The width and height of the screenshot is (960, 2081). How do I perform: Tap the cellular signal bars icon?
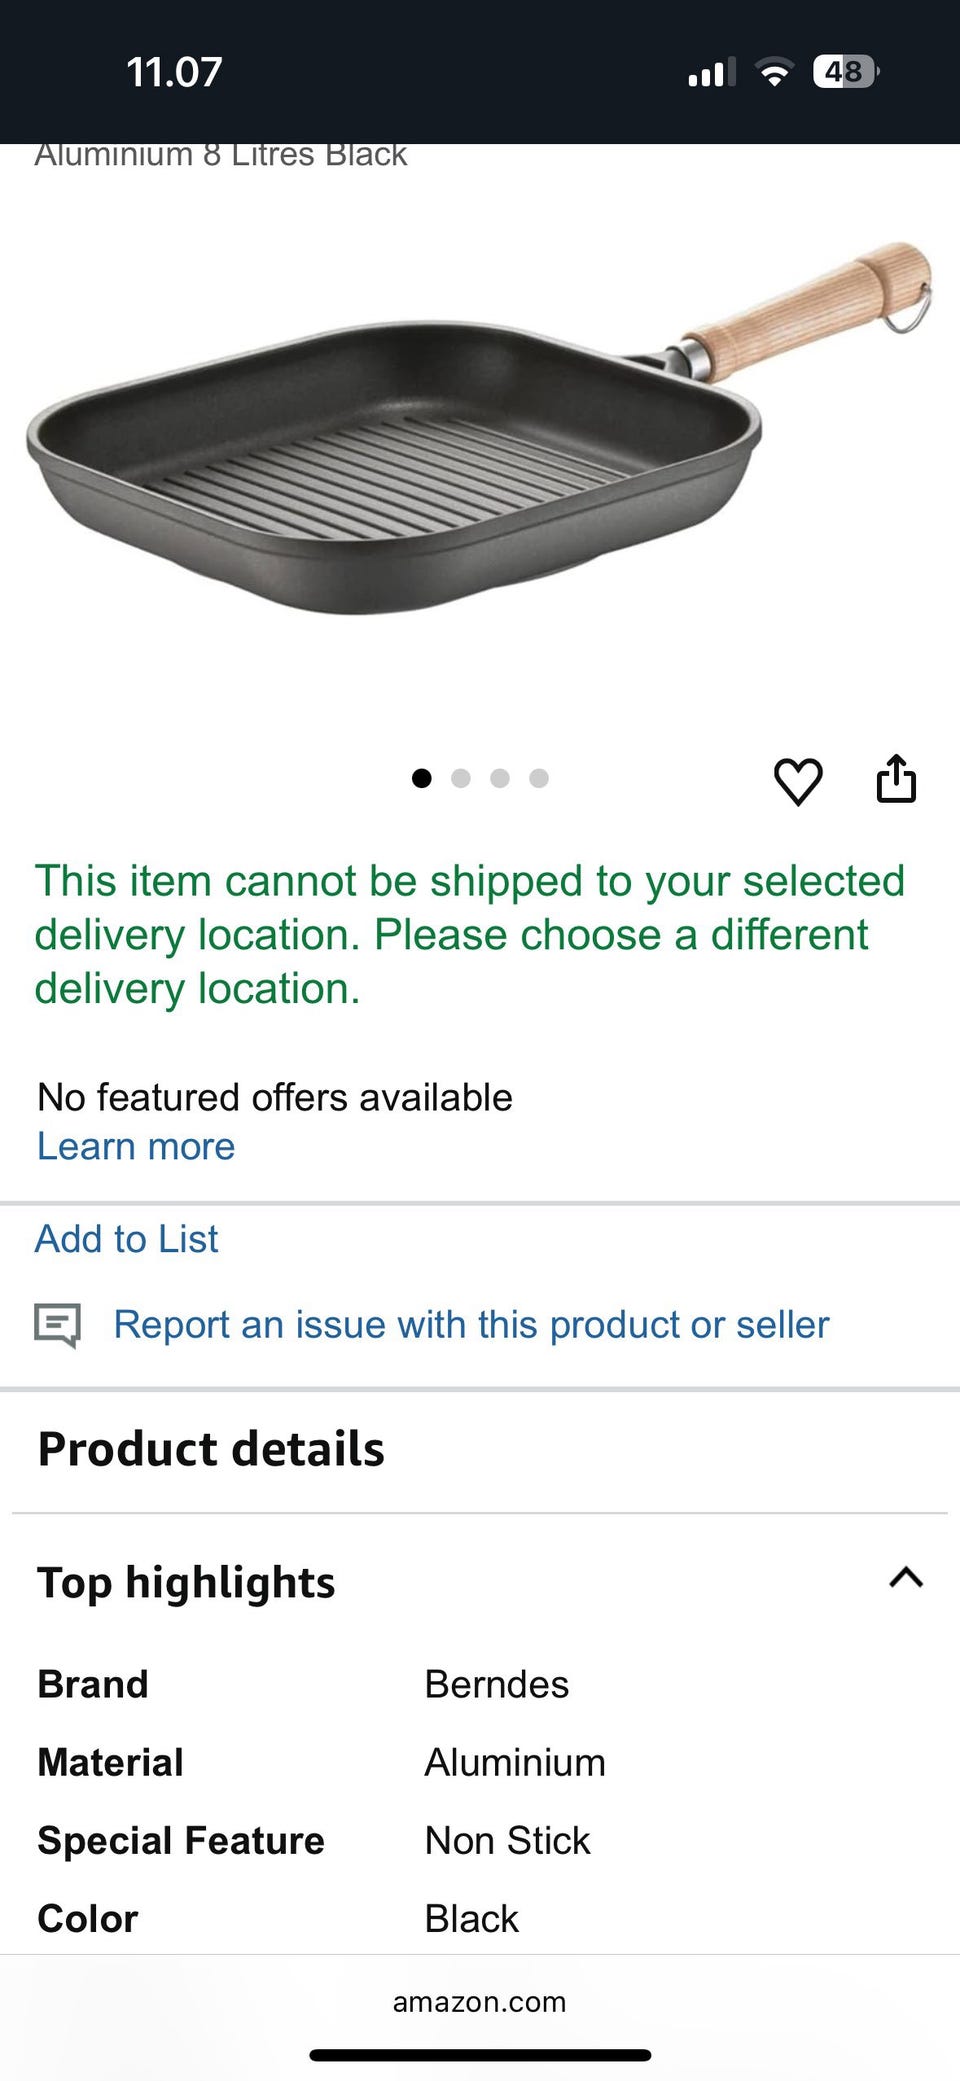tap(711, 73)
